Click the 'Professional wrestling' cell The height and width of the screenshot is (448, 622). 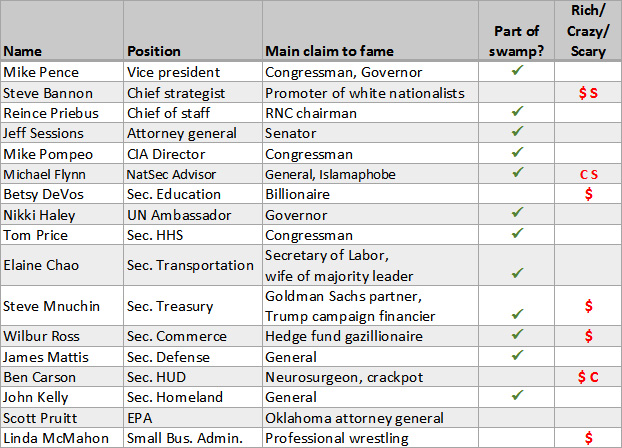click(x=336, y=438)
